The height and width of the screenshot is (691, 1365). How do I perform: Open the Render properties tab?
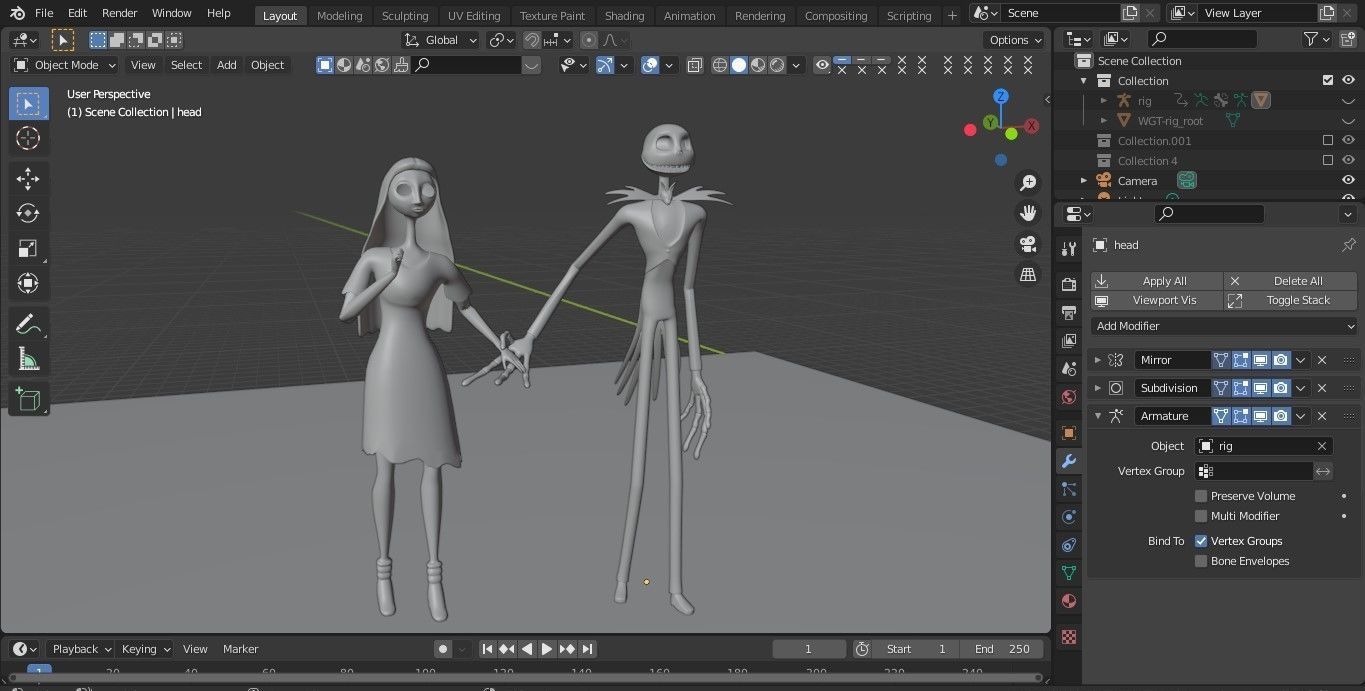(x=1069, y=285)
